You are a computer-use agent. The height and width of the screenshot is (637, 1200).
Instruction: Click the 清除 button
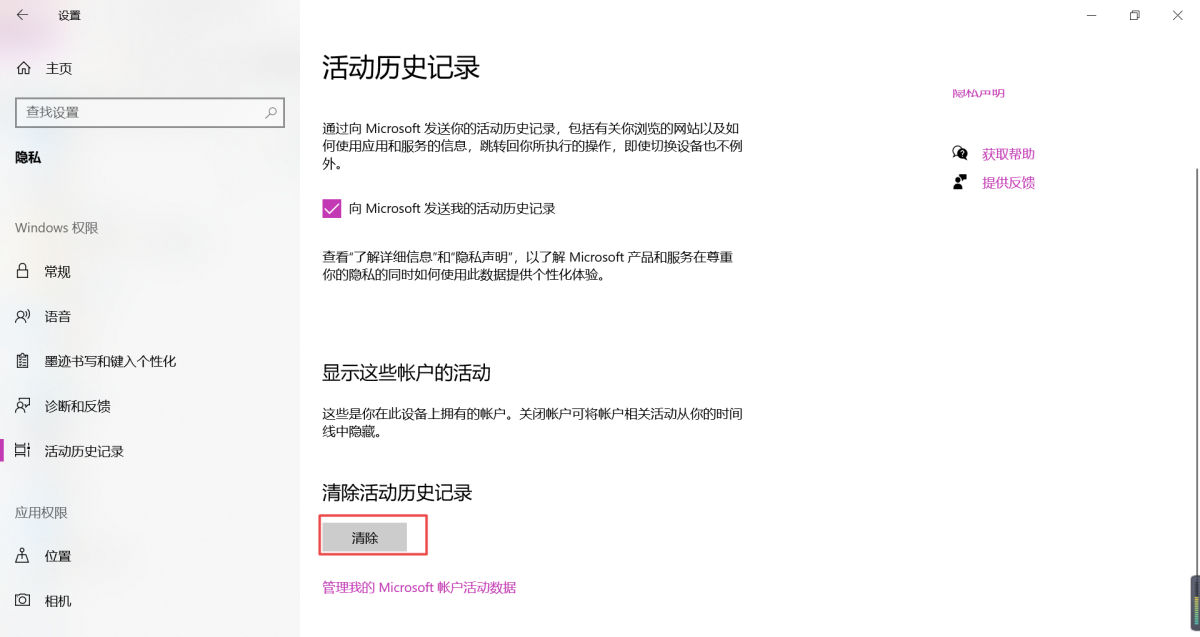tap(365, 538)
